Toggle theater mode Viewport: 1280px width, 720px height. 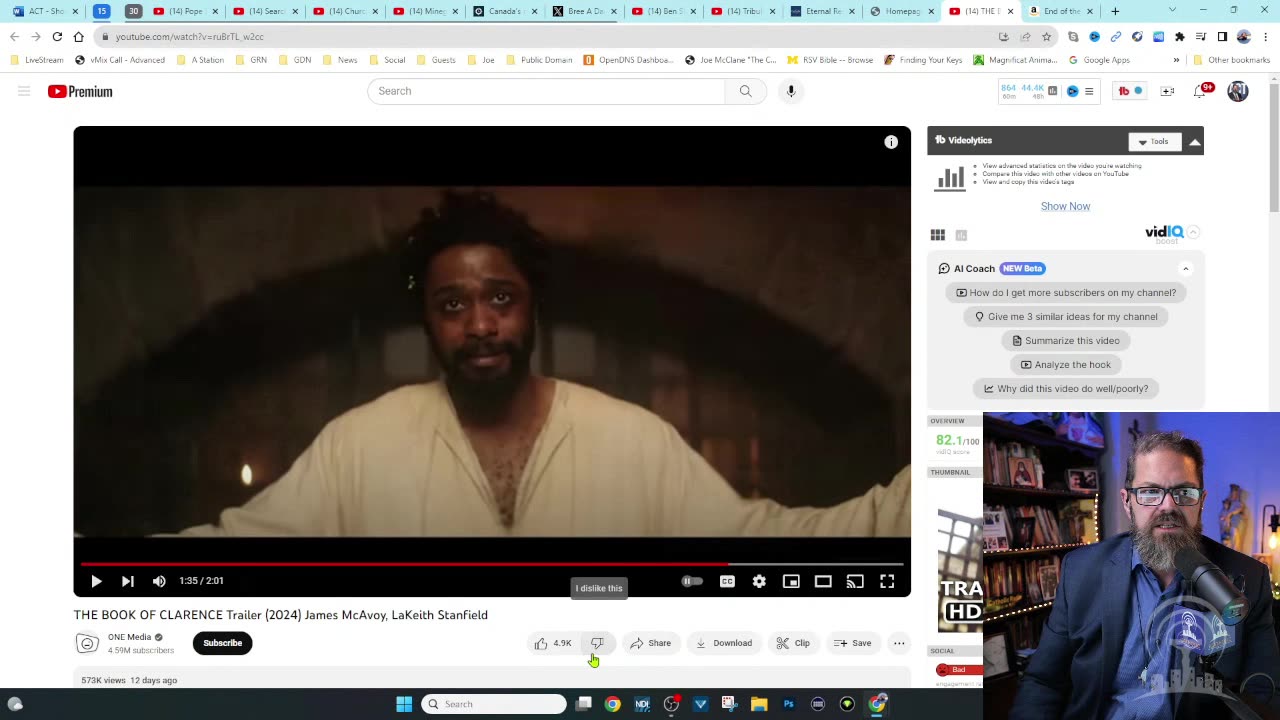click(823, 581)
